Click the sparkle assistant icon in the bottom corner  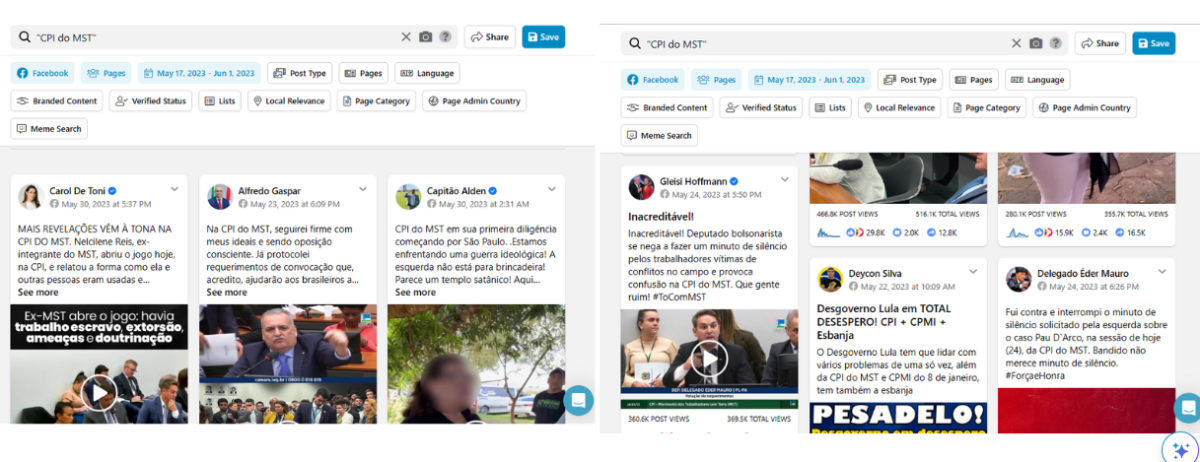[x=1180, y=448]
